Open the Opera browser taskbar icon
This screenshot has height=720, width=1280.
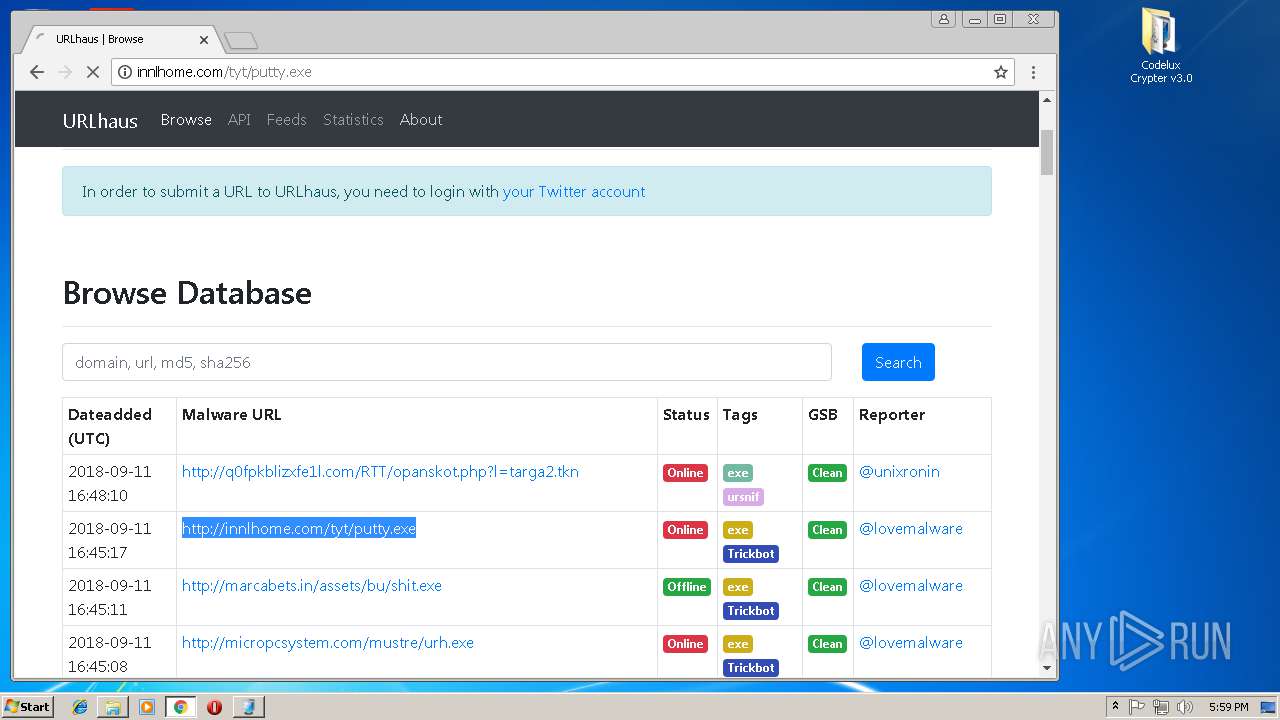[x=214, y=707]
